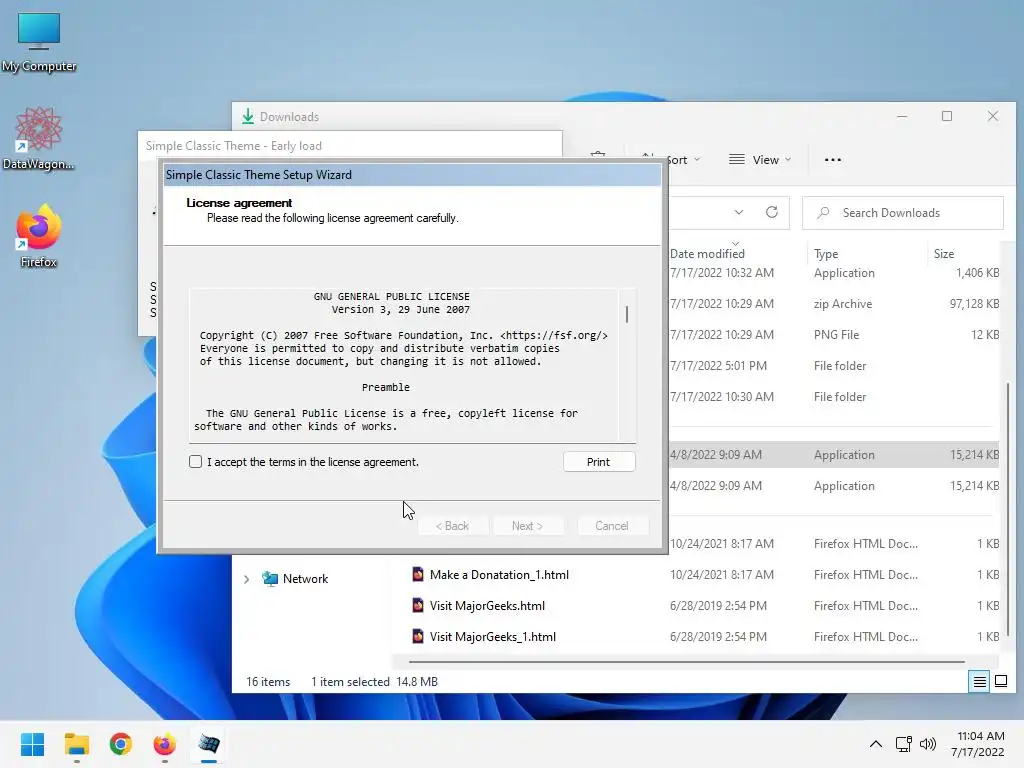The image size is (1024, 768).
Task: Open File Explorer from taskbar
Action: (x=76, y=744)
